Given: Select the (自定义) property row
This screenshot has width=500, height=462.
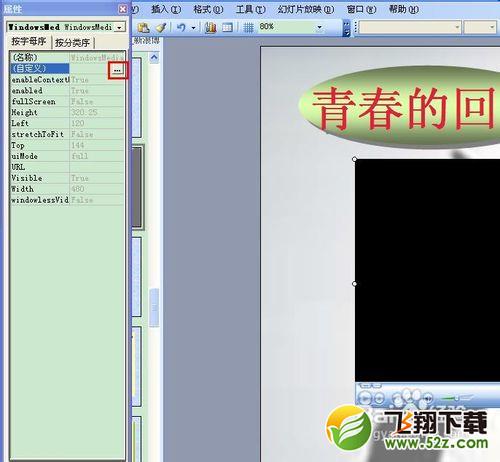Looking at the screenshot, I should pos(67,68).
